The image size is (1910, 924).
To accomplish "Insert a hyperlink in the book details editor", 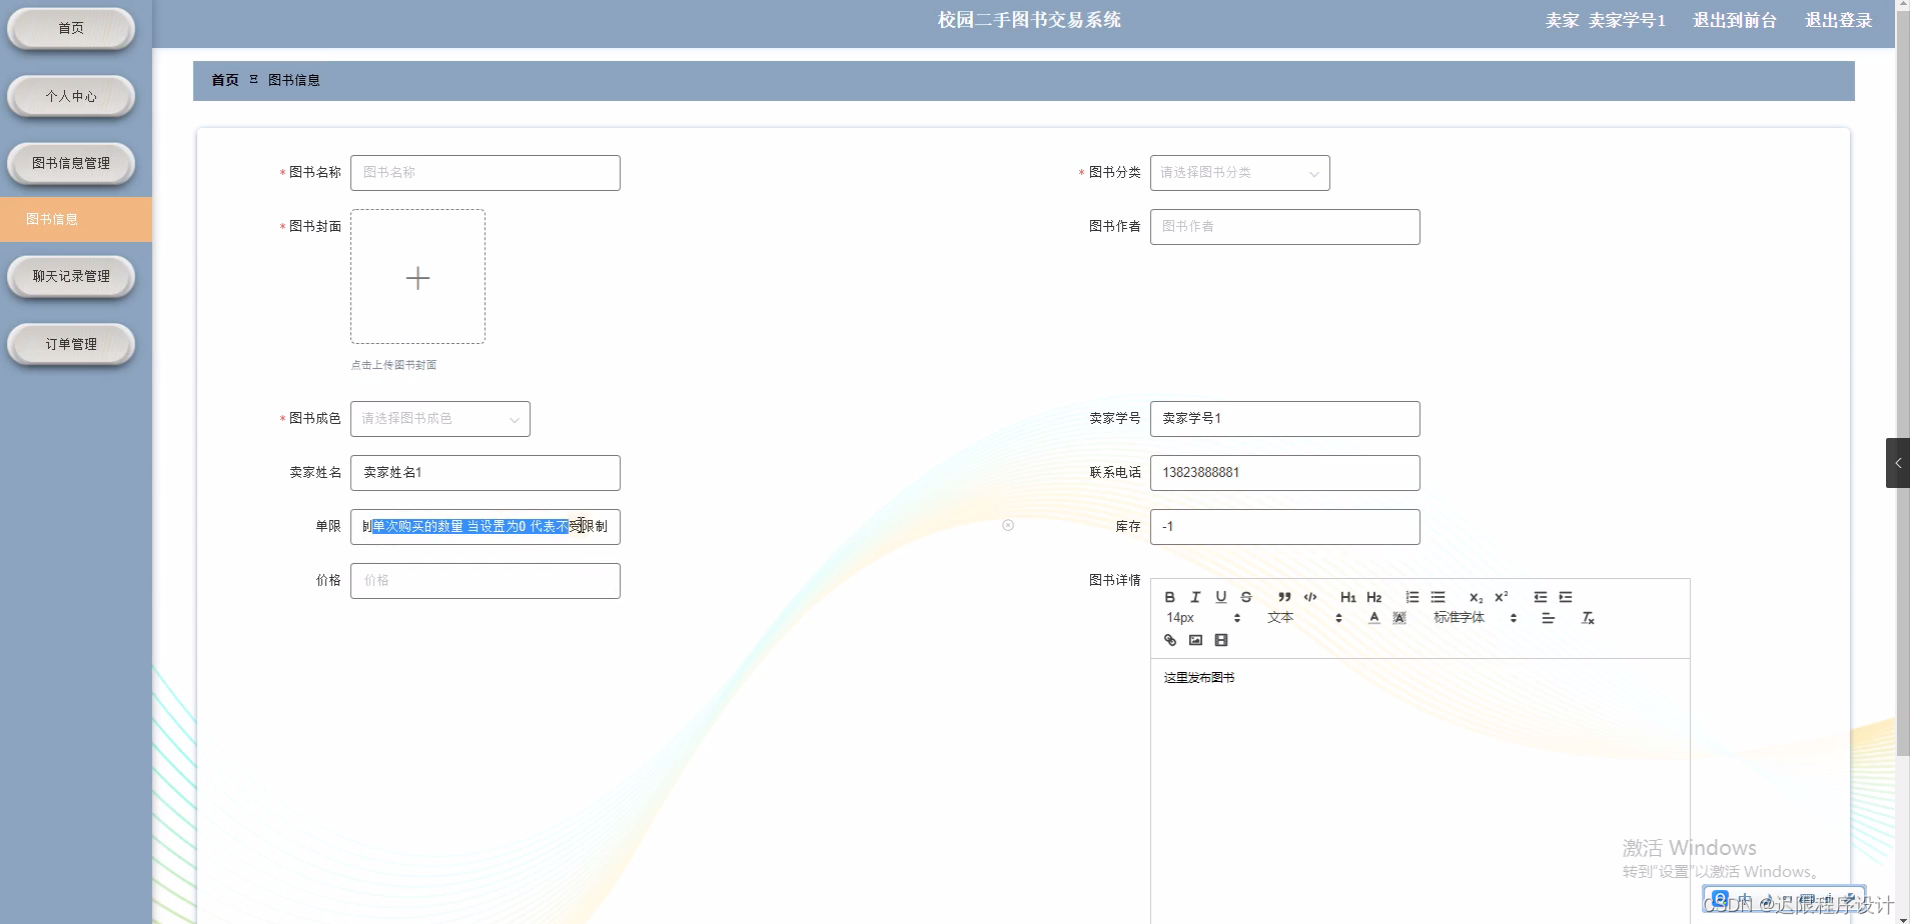I will (x=1170, y=640).
